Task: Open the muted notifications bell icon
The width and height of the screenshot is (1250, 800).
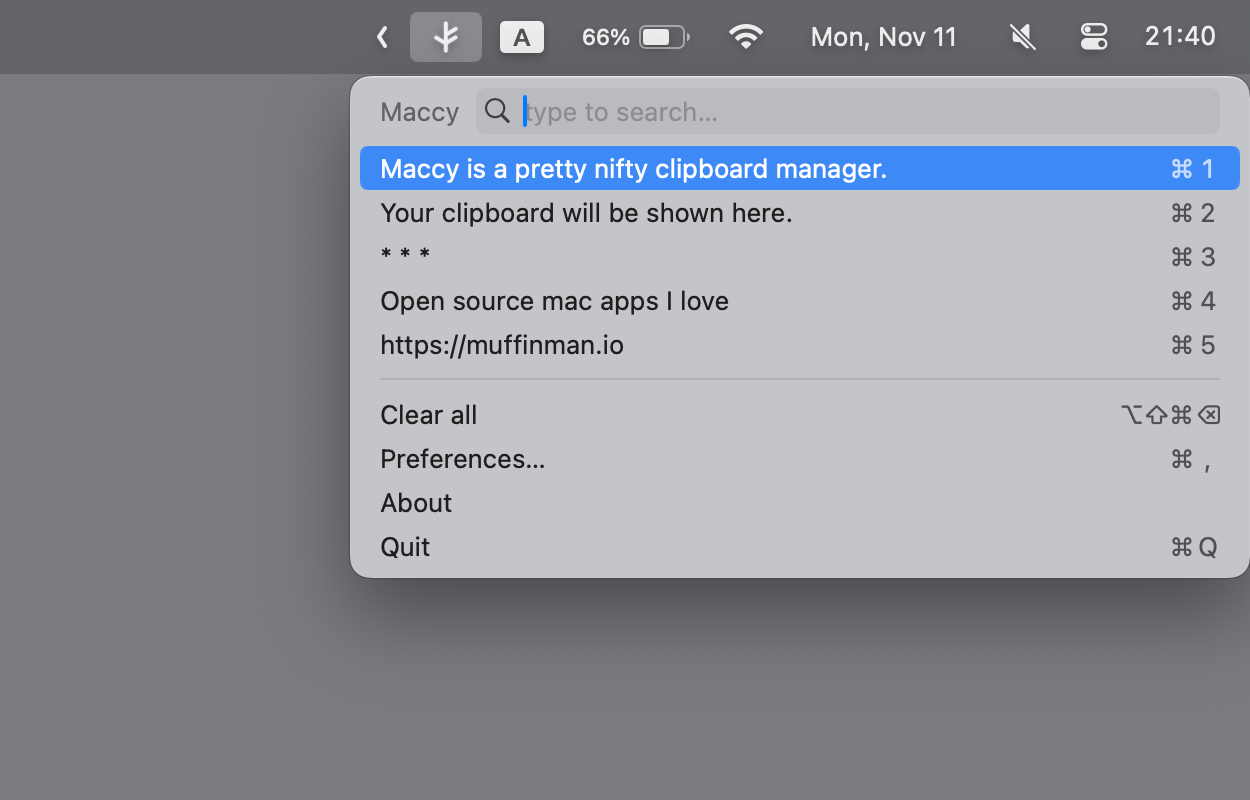Action: click(x=1022, y=38)
